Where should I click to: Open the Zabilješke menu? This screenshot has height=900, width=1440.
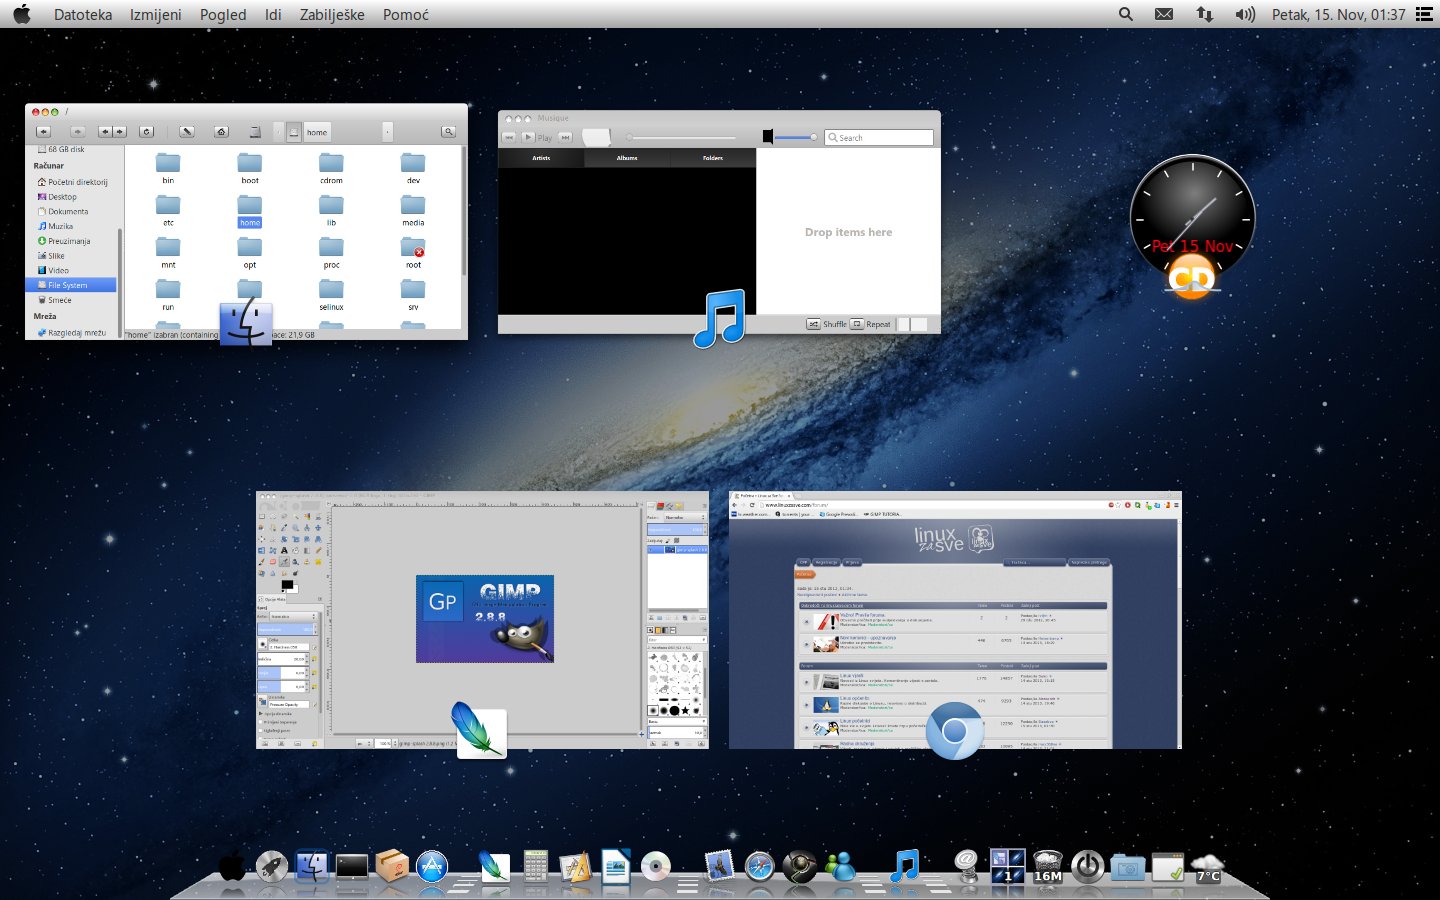click(x=332, y=15)
